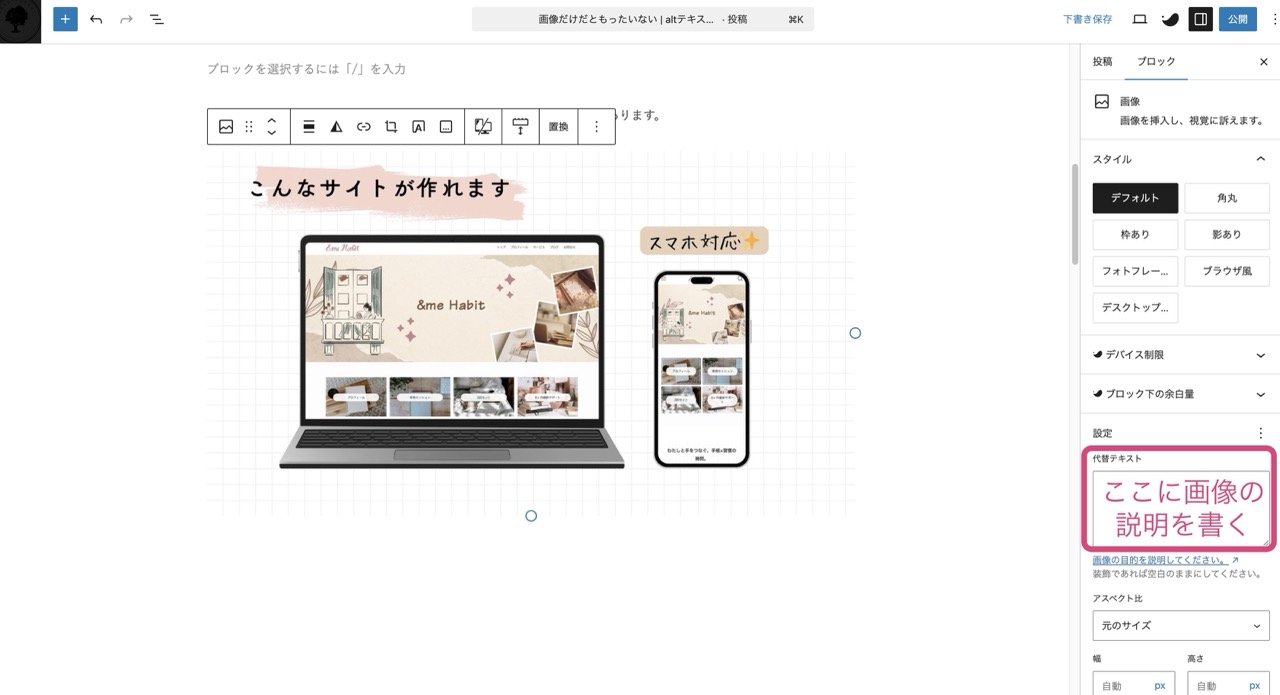The height and width of the screenshot is (695, 1280).
Task: Apply duotone filter via the triangle icon
Action: (336, 127)
